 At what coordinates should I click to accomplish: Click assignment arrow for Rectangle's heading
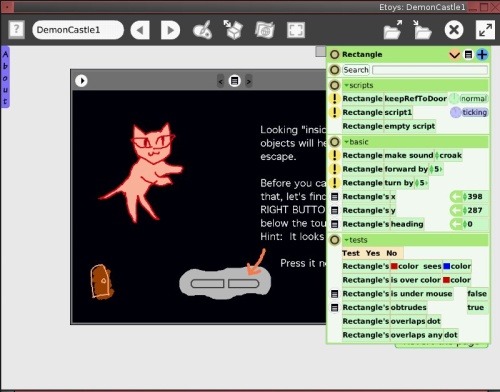coord(455,224)
